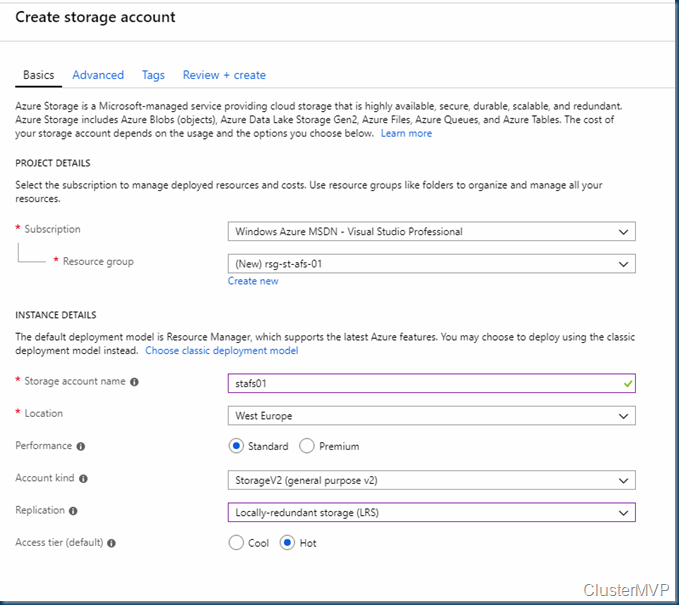Click info icon beside Account kind
Image resolution: width=679 pixels, height=605 pixels.
pyautogui.click(x=84, y=479)
